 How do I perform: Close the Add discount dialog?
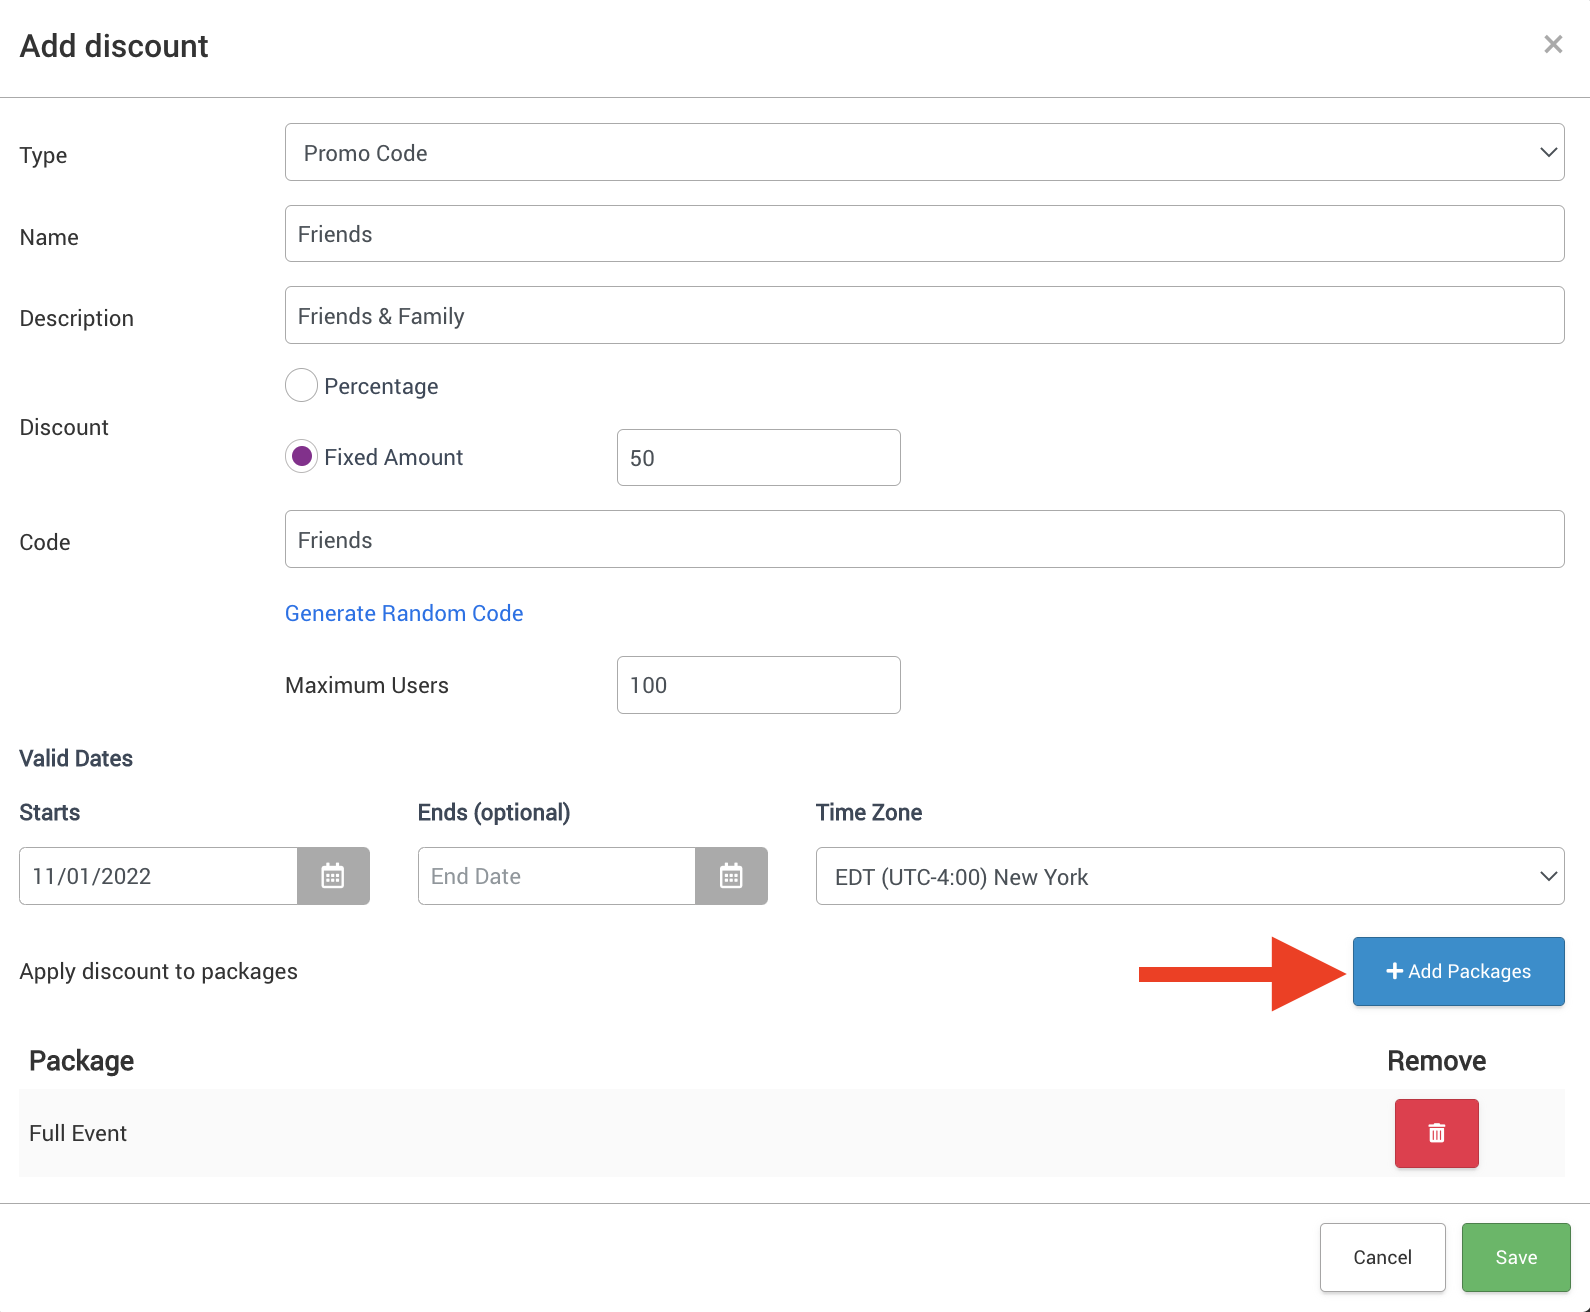coord(1552,44)
